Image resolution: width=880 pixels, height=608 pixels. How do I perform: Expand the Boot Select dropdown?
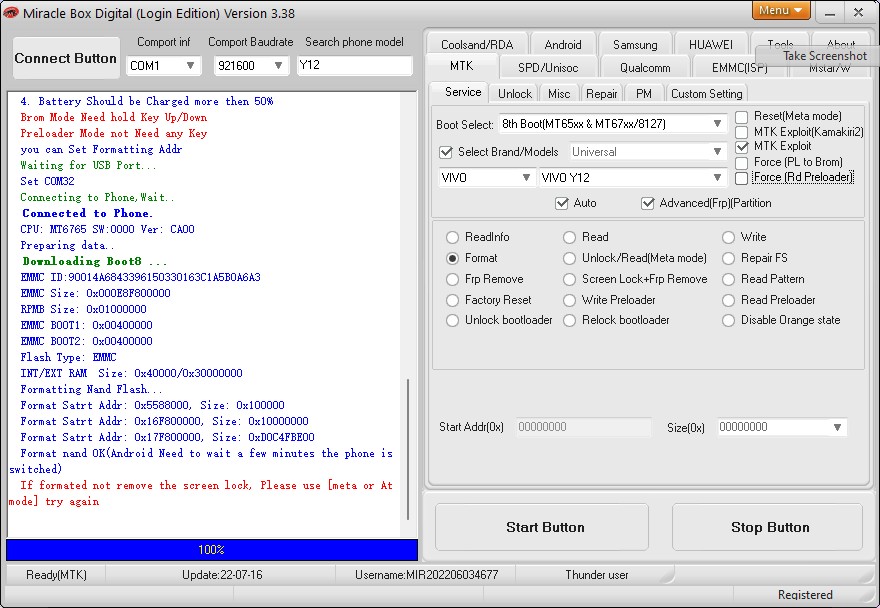717,124
